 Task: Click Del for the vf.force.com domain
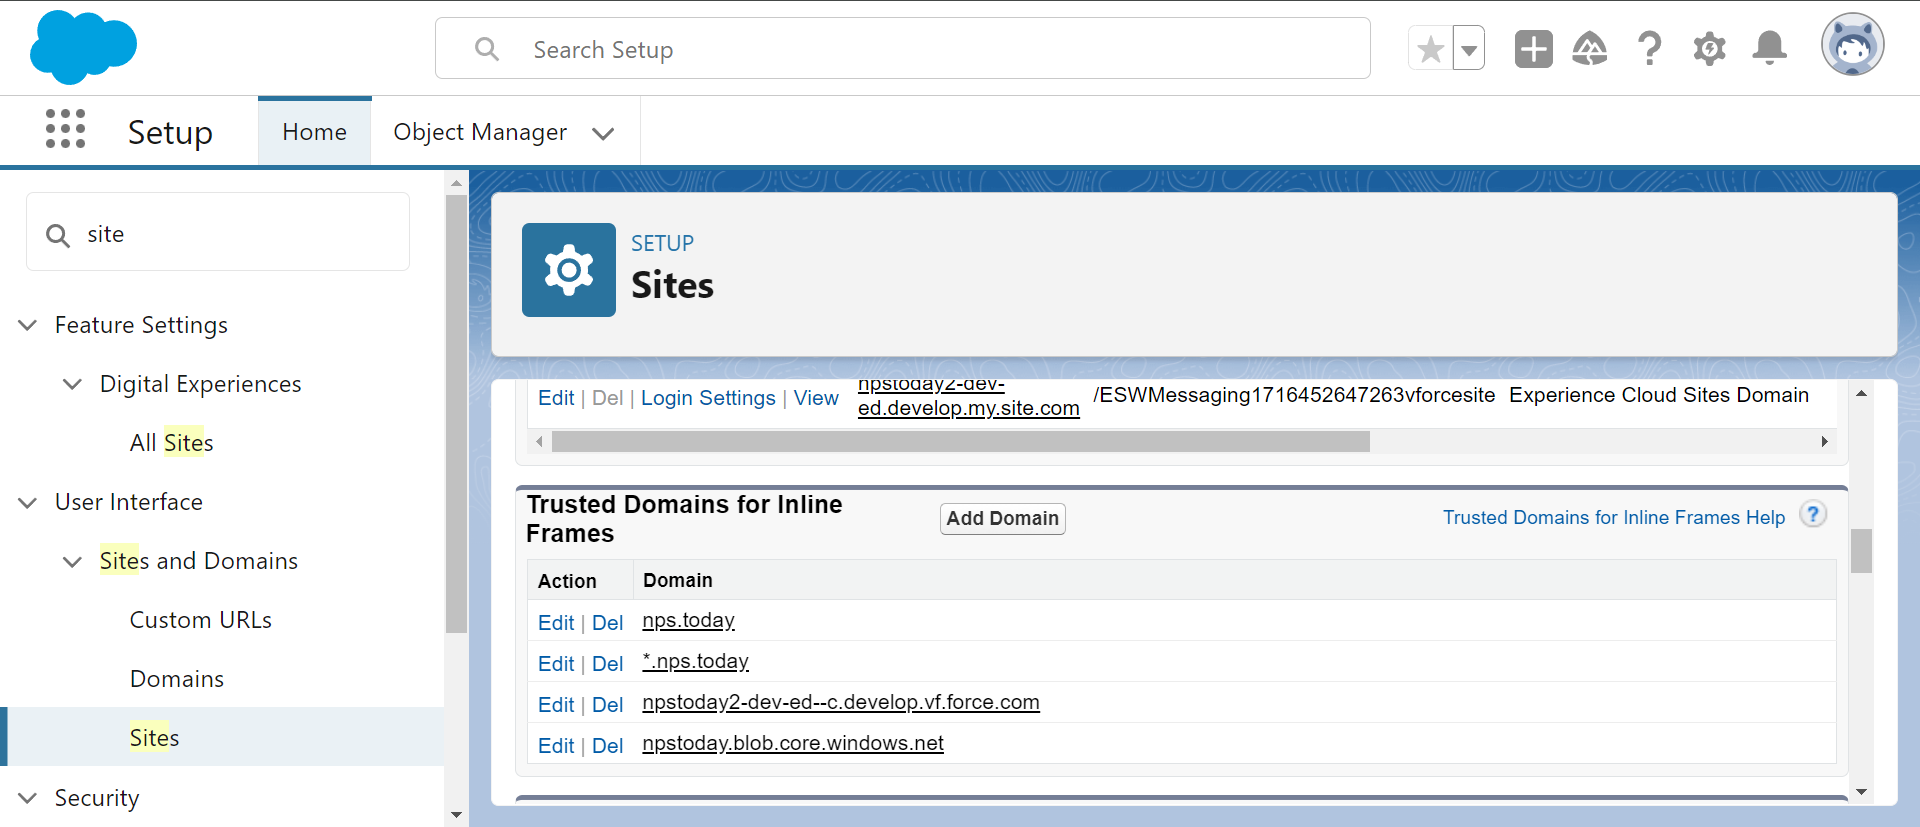pos(608,705)
